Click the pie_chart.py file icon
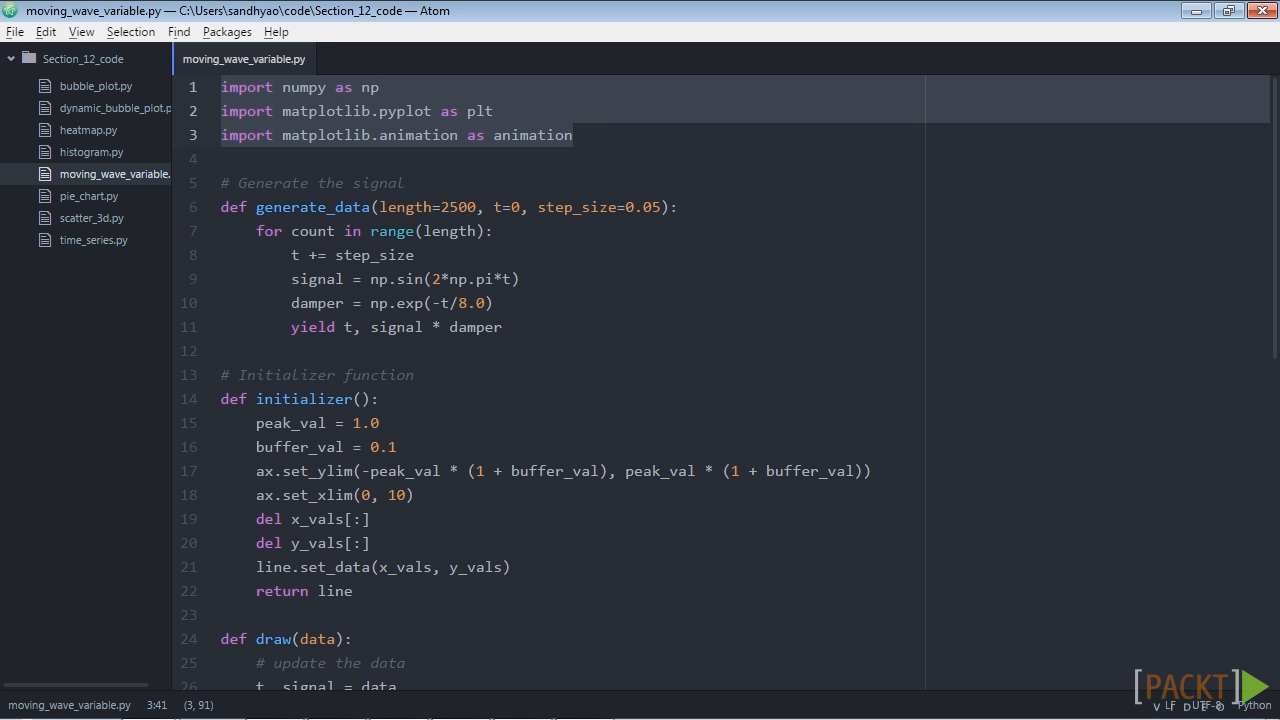The width and height of the screenshot is (1280, 720). coord(45,196)
